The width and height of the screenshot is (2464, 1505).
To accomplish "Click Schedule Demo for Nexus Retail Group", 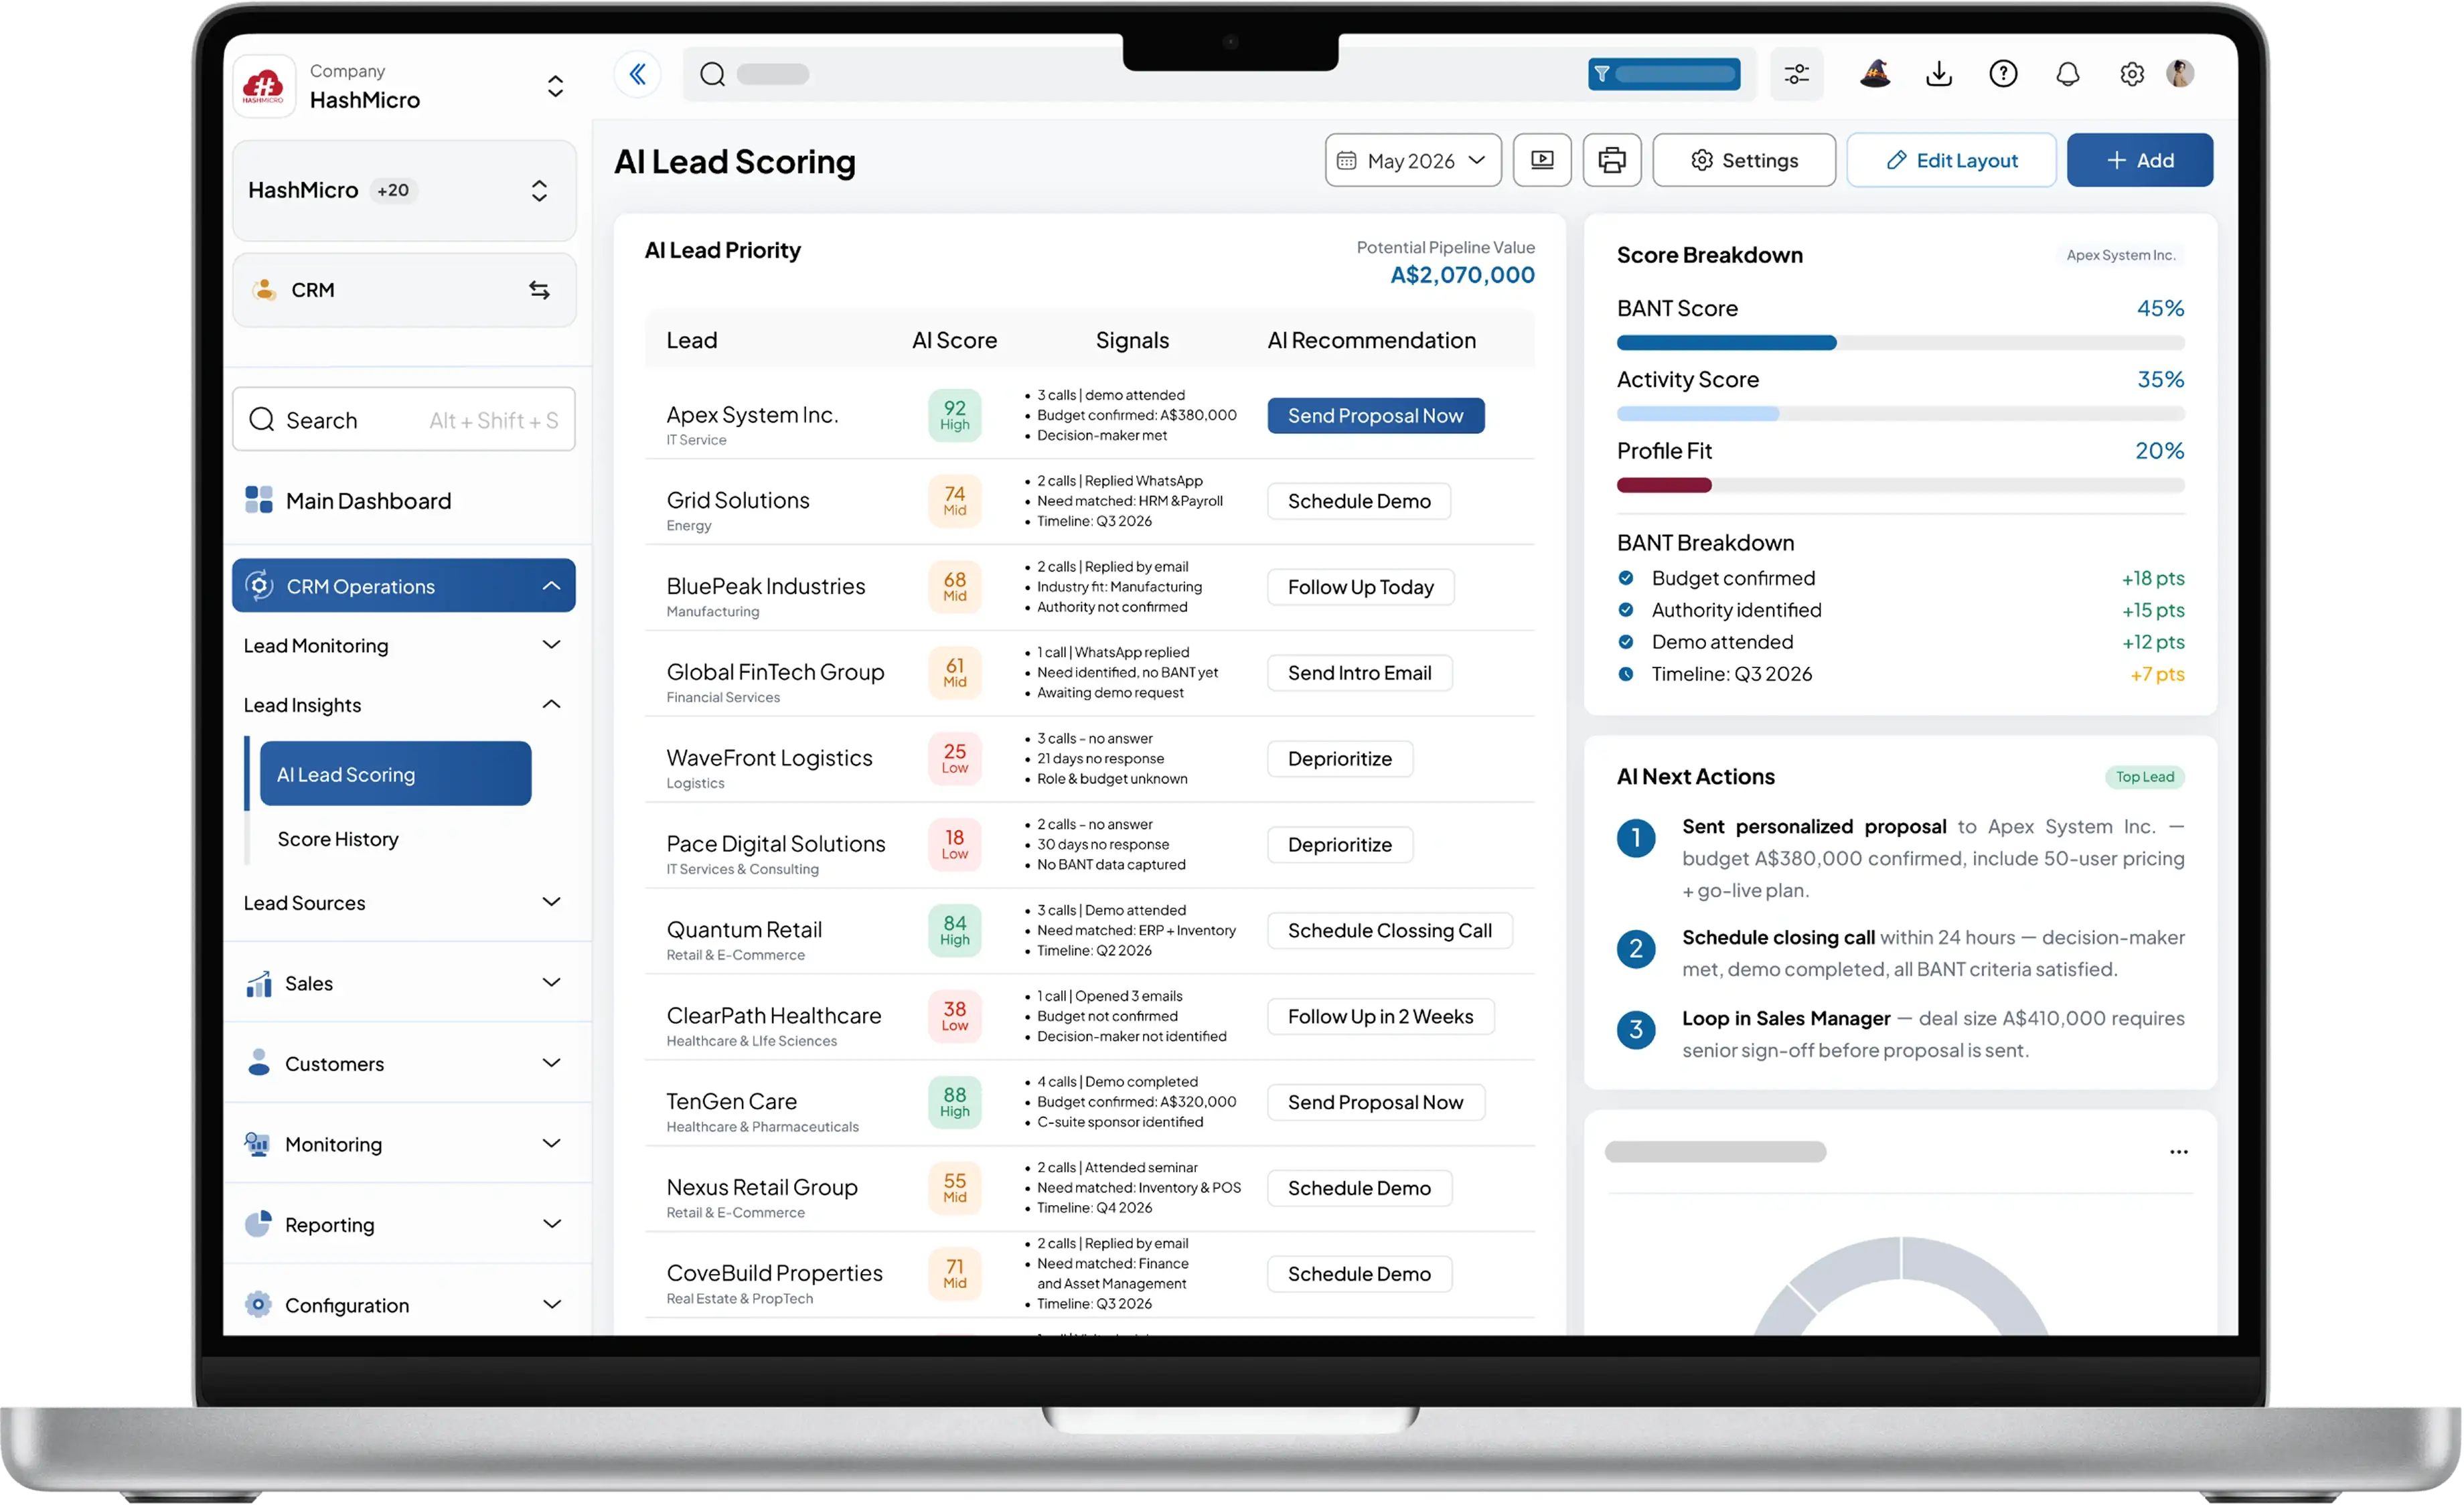I will pos(1359,1190).
